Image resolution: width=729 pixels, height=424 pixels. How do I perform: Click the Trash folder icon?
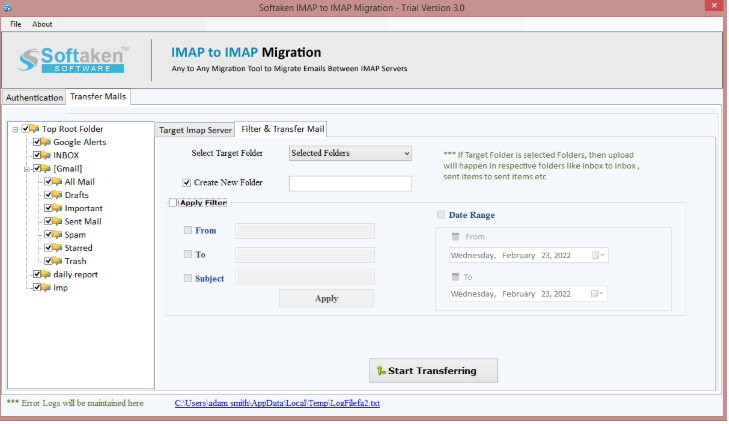pyautogui.click(x=57, y=261)
